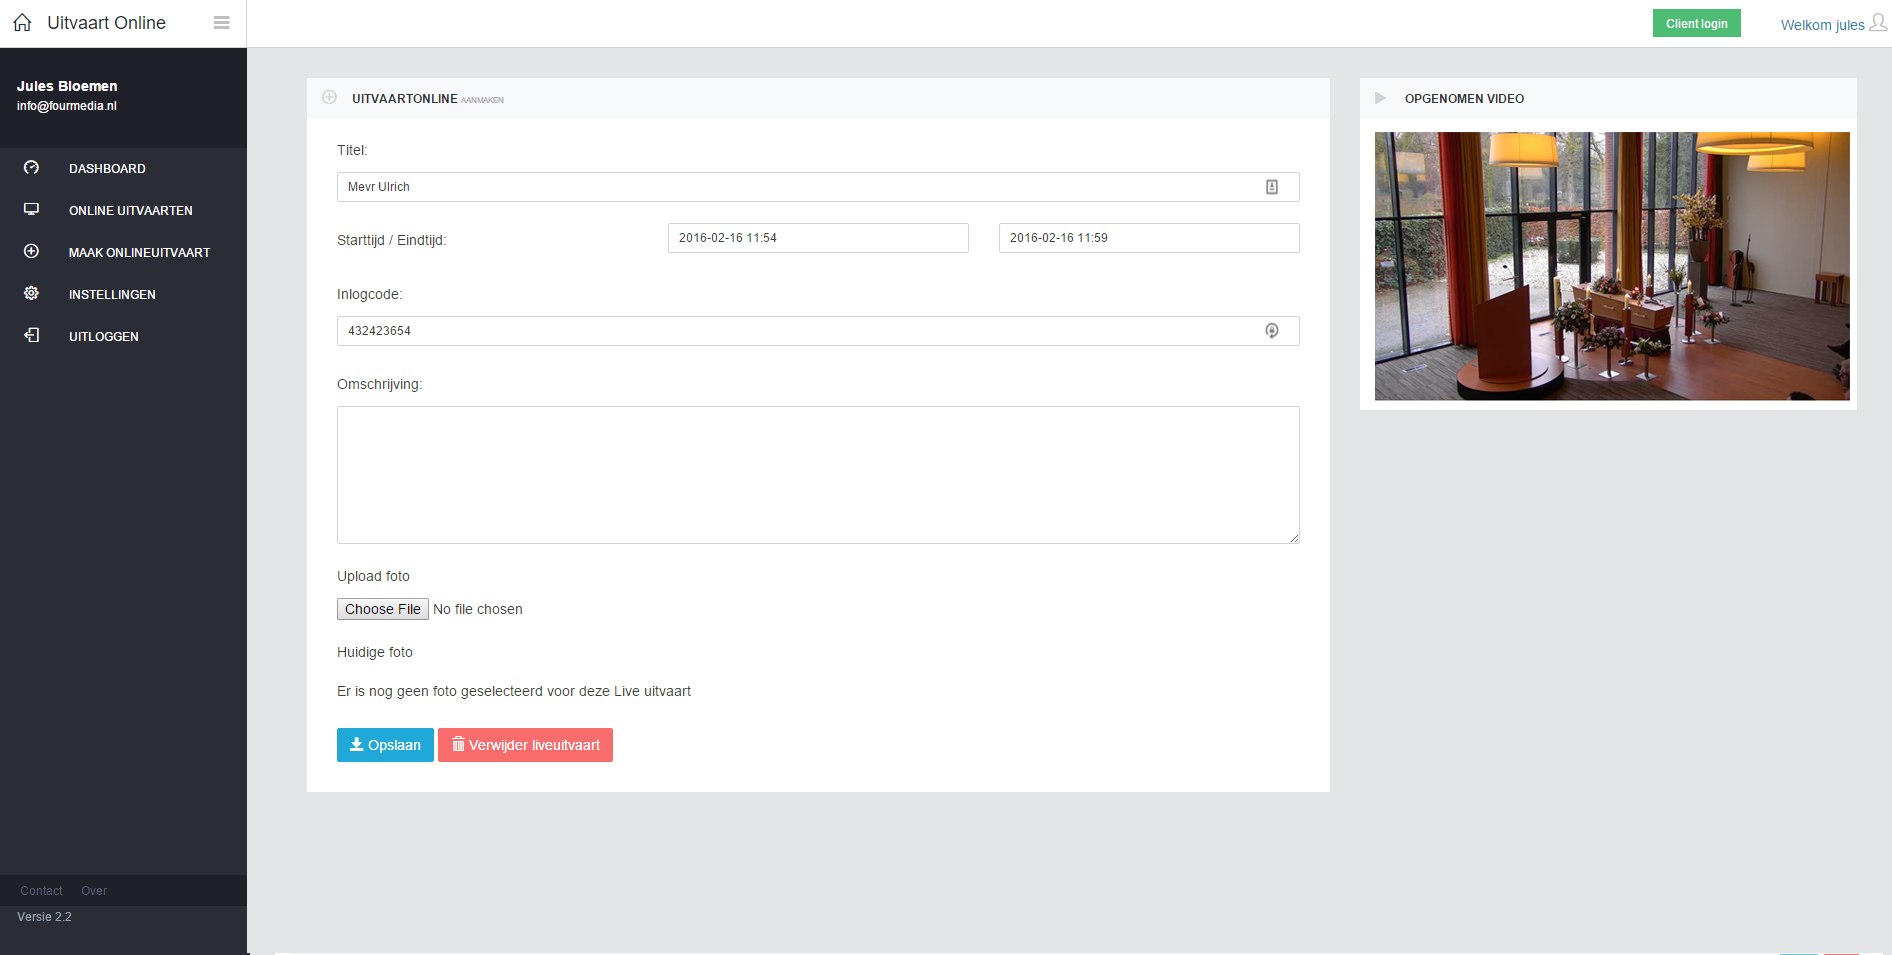Click Choose File to upload a photo

pyautogui.click(x=383, y=609)
